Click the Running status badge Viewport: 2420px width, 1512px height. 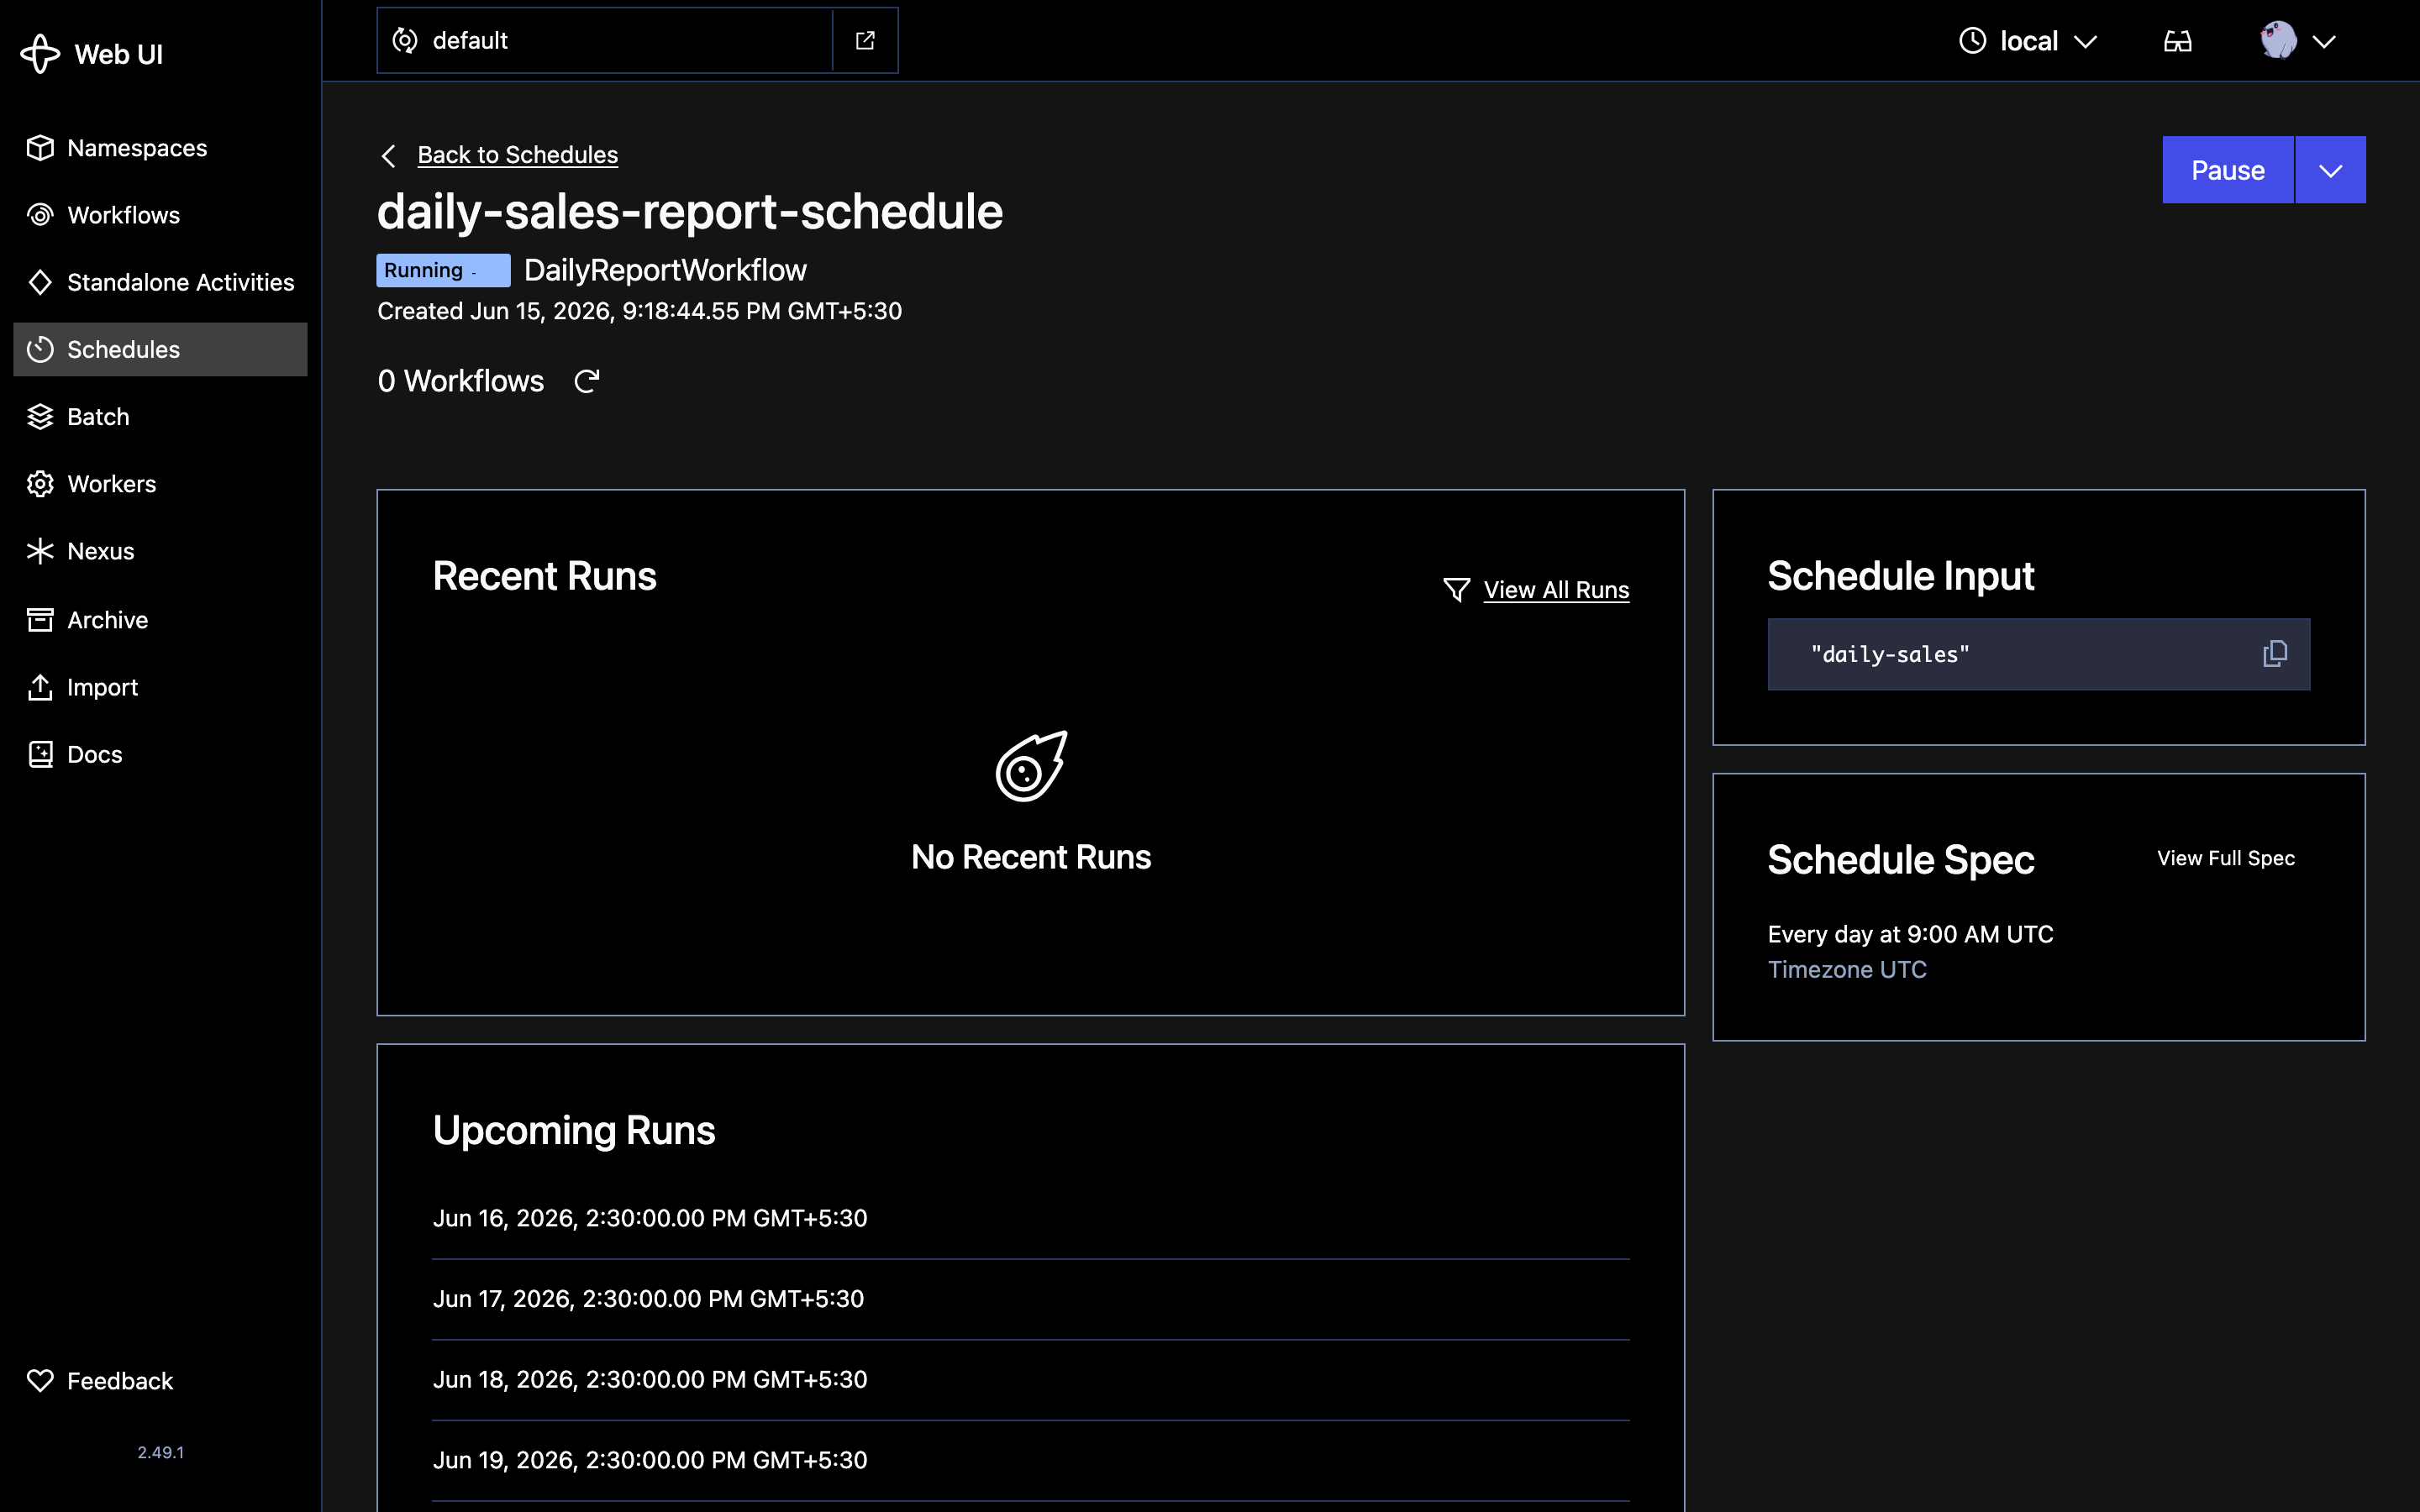click(x=443, y=270)
